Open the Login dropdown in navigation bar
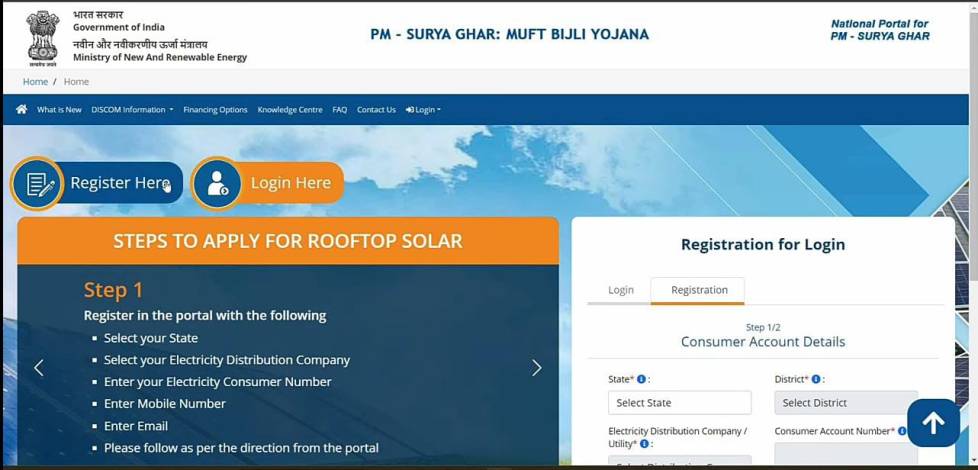This screenshot has height=470, width=978. point(423,110)
